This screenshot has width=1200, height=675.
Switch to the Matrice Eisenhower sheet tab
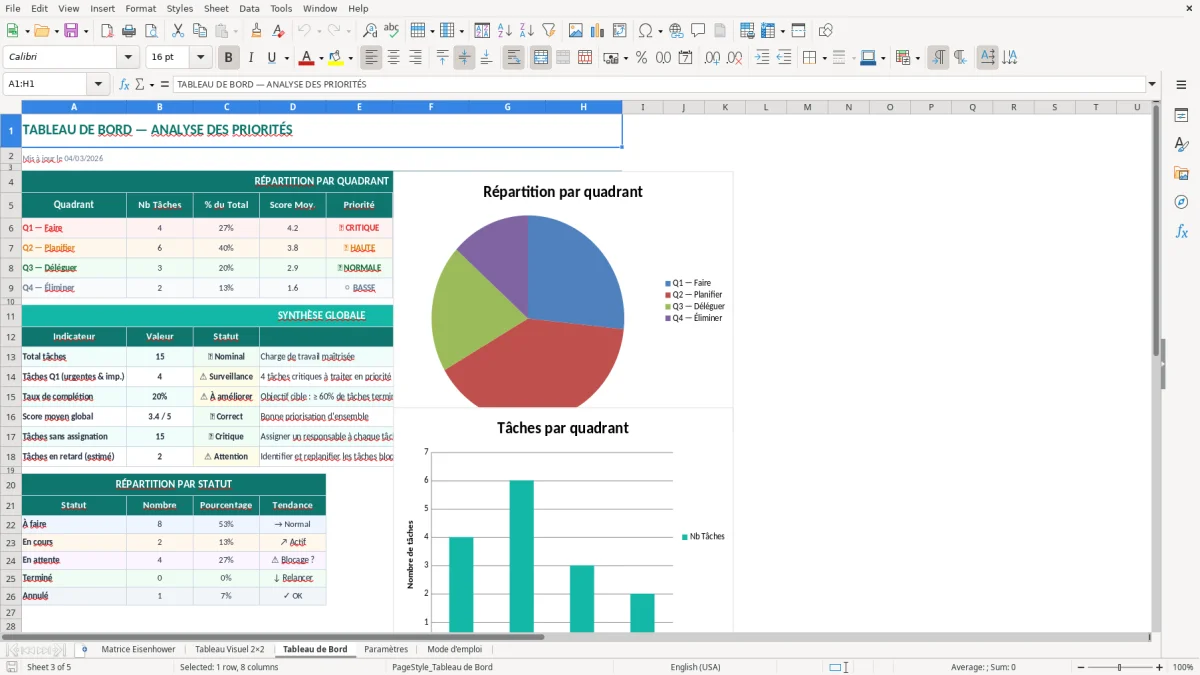click(138, 649)
